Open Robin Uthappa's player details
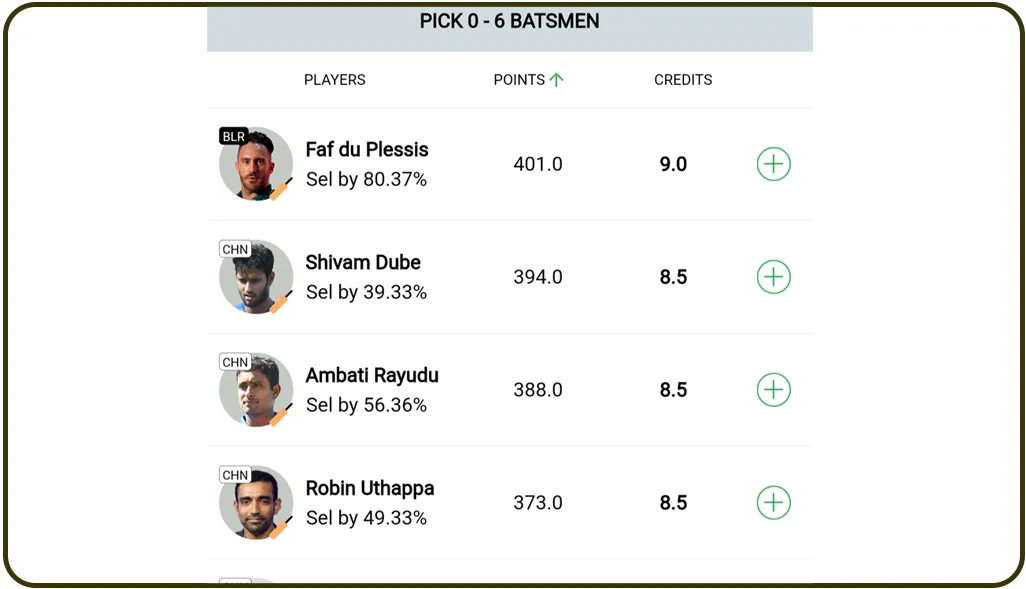The height and width of the screenshot is (589, 1026). [x=370, y=489]
